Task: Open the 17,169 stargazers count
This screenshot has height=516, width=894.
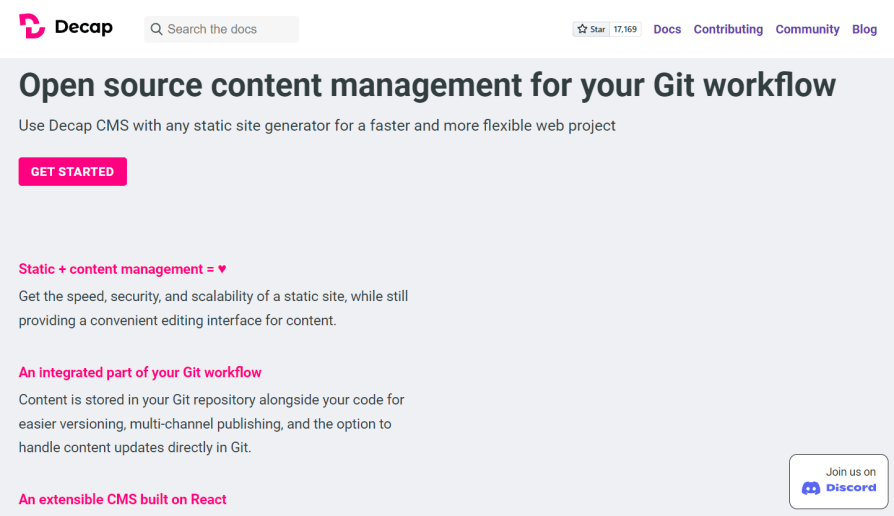Action: click(625, 29)
